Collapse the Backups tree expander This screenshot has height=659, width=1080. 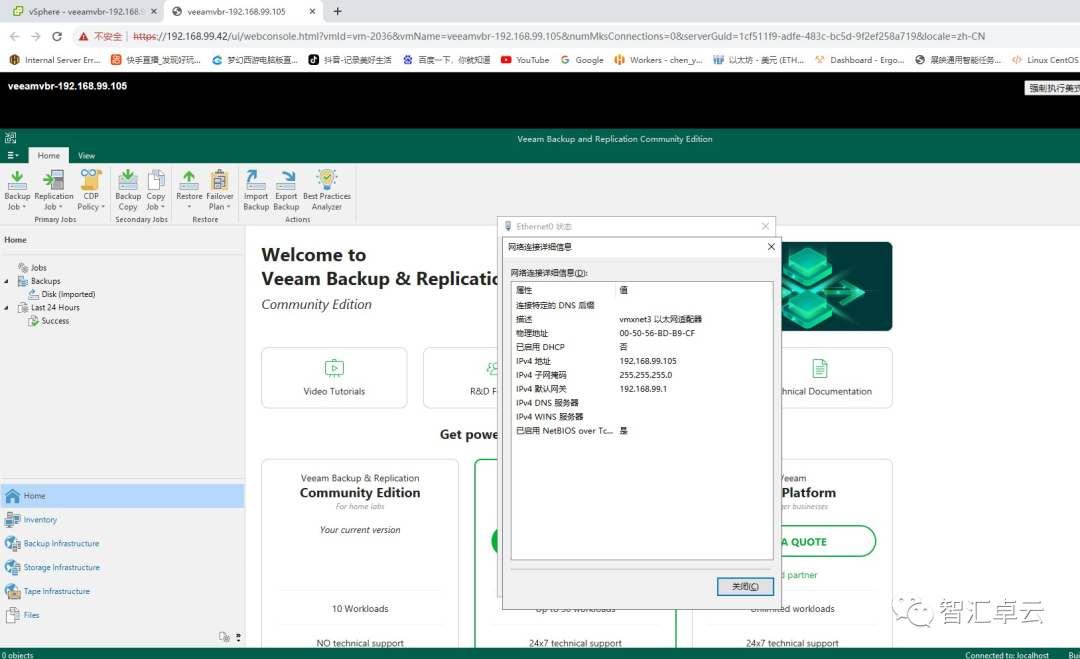7,281
